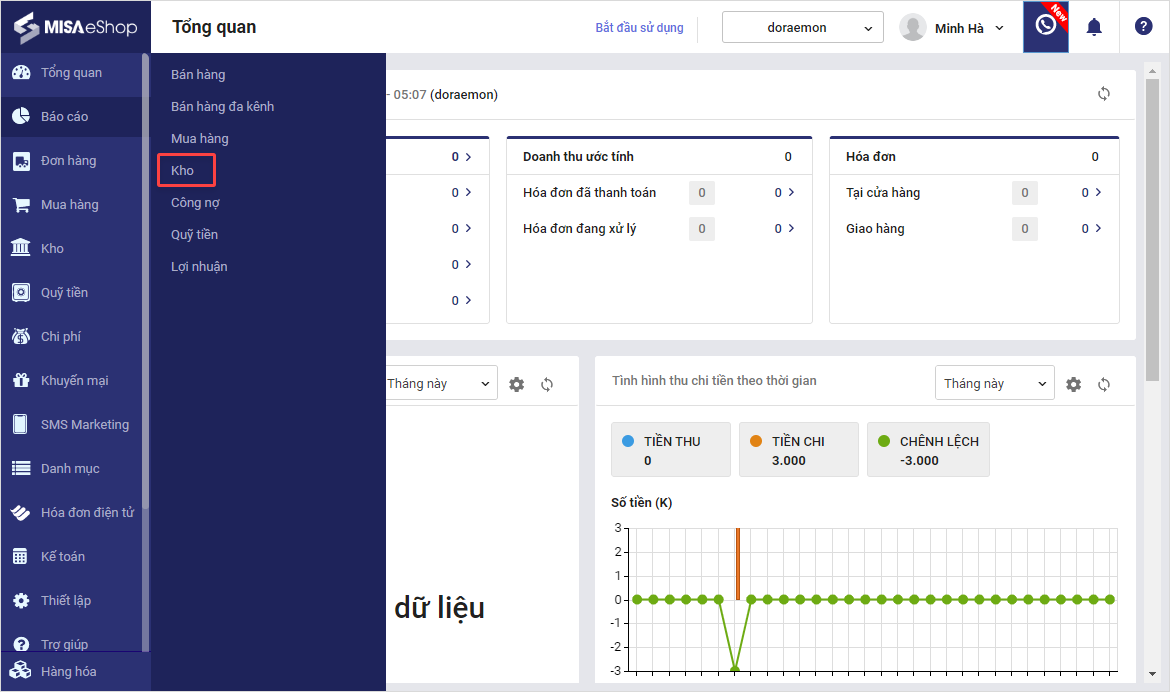Viewport: 1170px width, 692px height.
Task: Expand the Minh Hà account menu arrow
Action: (x=999, y=28)
